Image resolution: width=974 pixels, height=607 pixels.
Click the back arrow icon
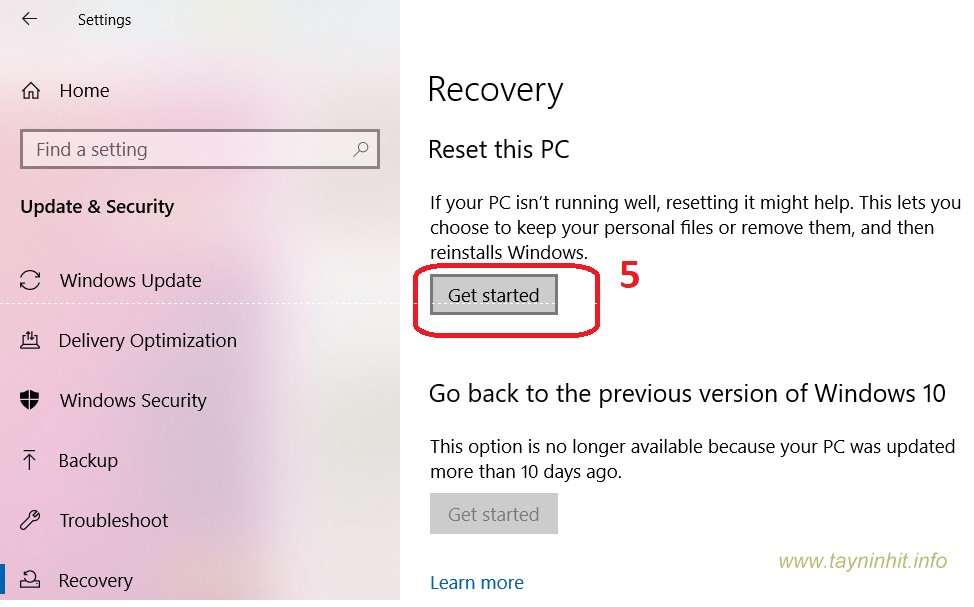tap(29, 19)
